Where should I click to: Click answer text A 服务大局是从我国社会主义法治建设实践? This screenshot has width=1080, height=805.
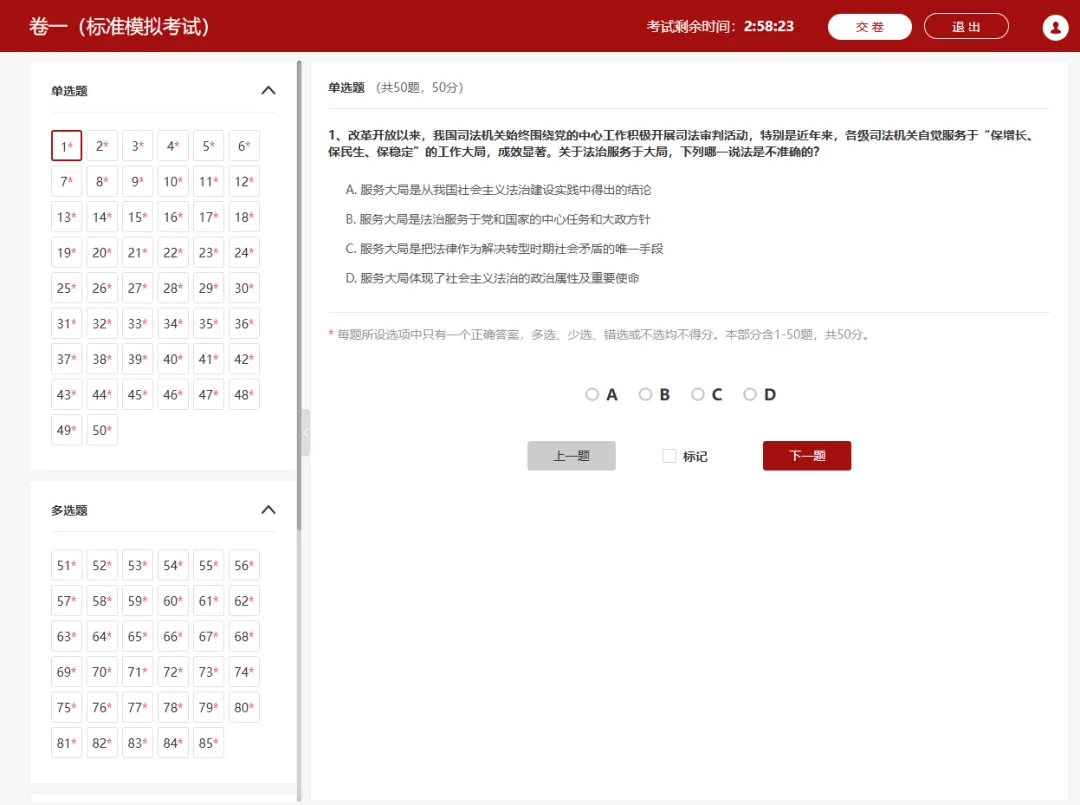tap(498, 189)
